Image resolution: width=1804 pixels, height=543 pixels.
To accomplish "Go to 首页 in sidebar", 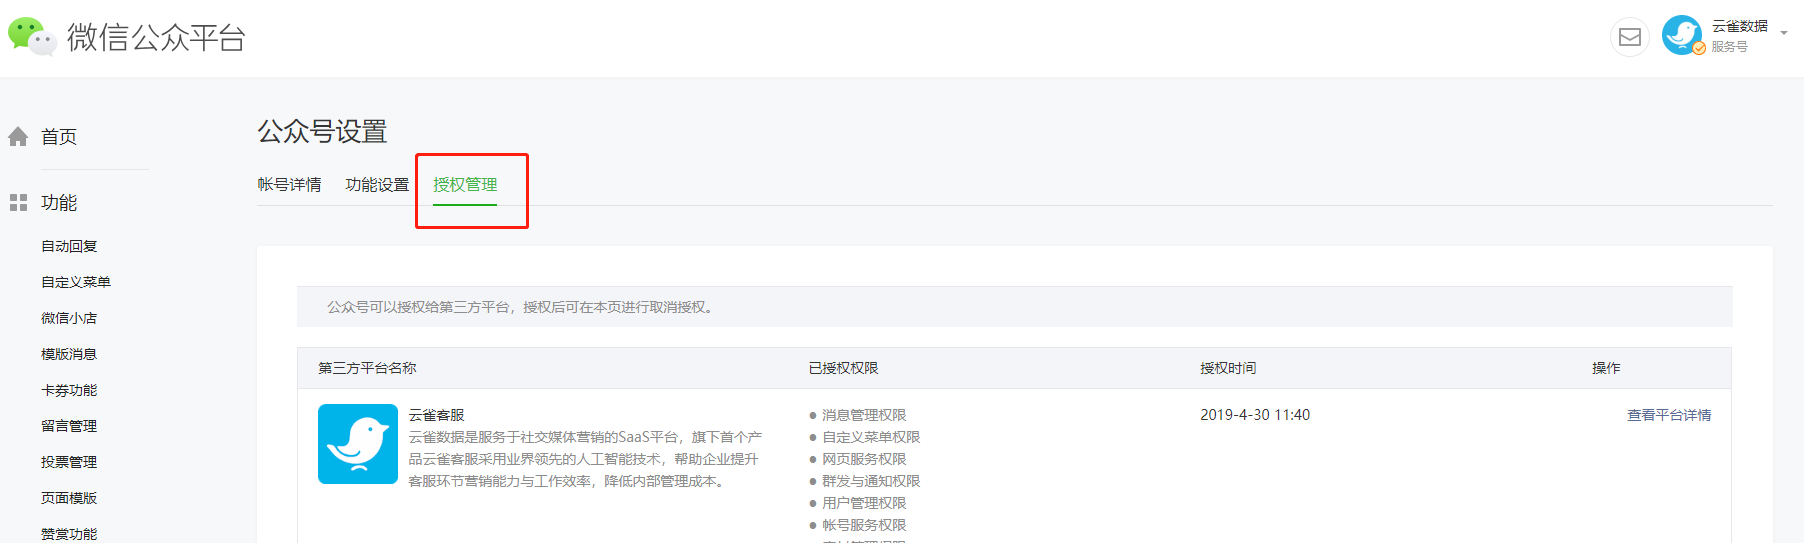I will click(x=59, y=137).
